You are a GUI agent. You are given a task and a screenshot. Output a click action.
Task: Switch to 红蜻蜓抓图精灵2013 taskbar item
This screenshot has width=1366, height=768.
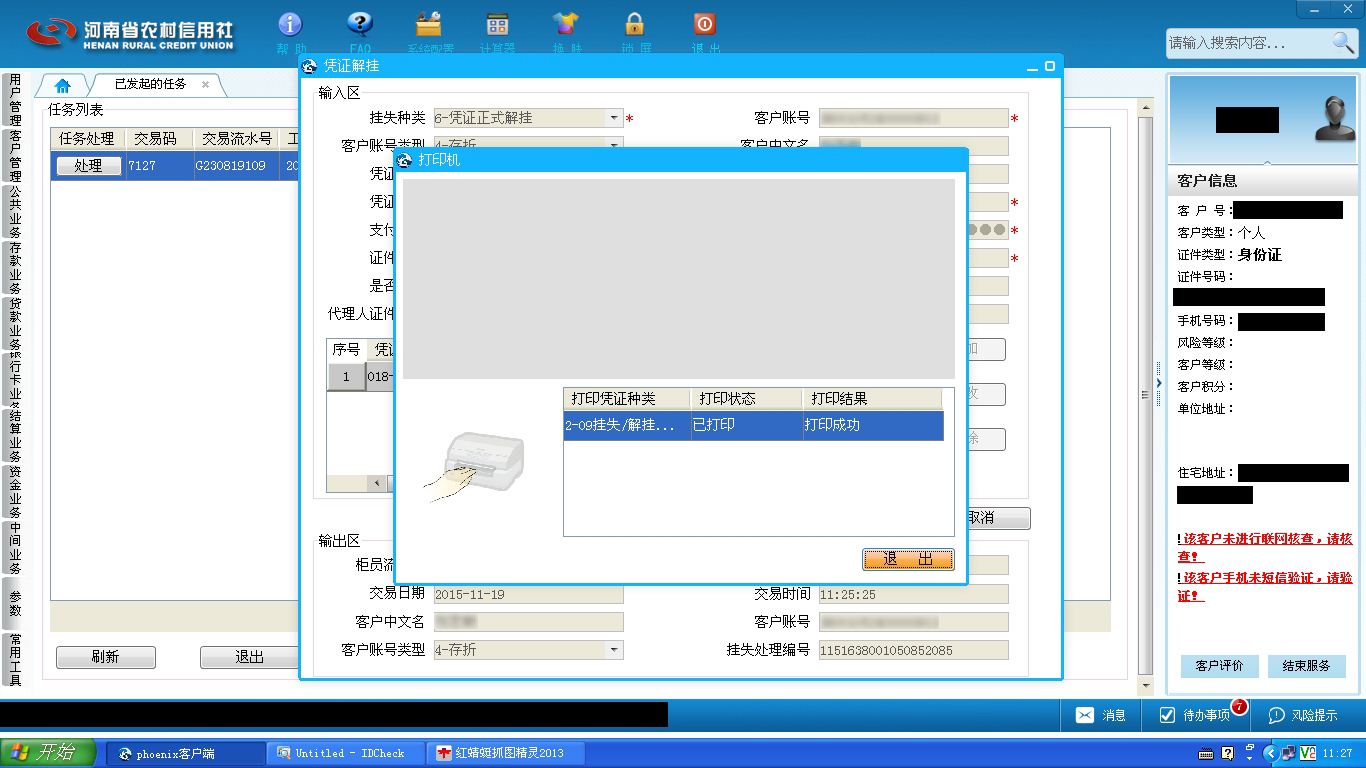(x=505, y=753)
